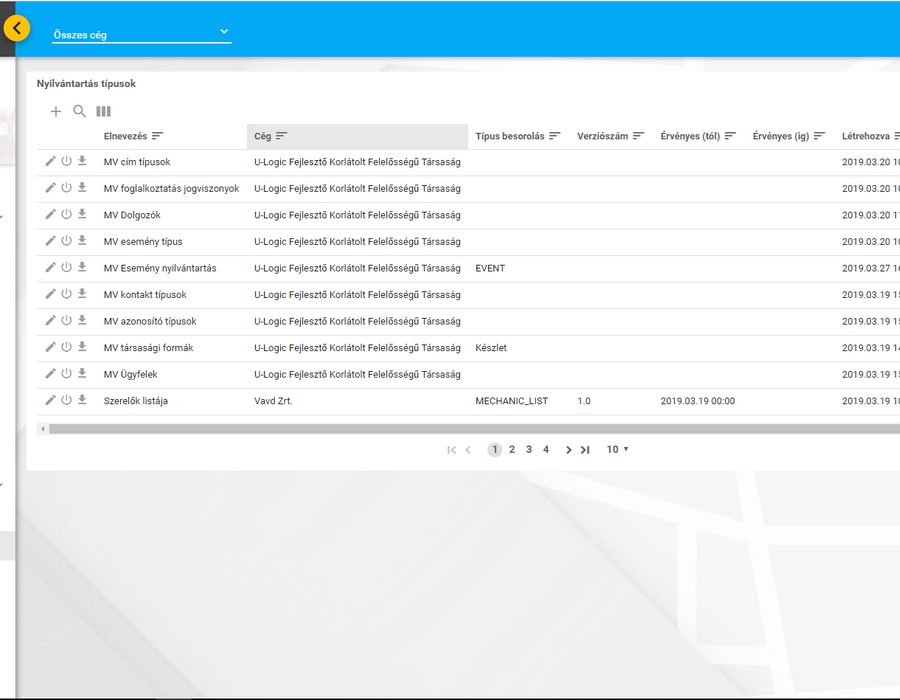This screenshot has width=900, height=700.
Task: Open the Összes cég company dropdown
Action: 141,34
